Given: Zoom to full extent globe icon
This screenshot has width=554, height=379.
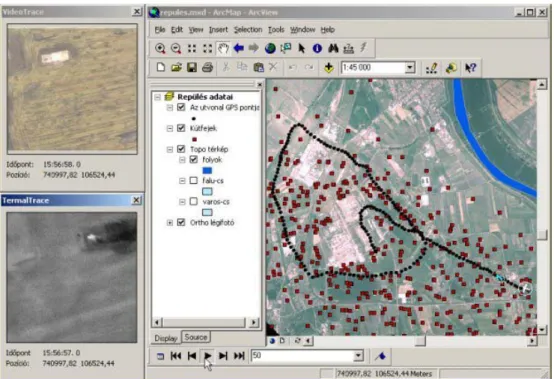Looking at the screenshot, I should click(270, 48).
